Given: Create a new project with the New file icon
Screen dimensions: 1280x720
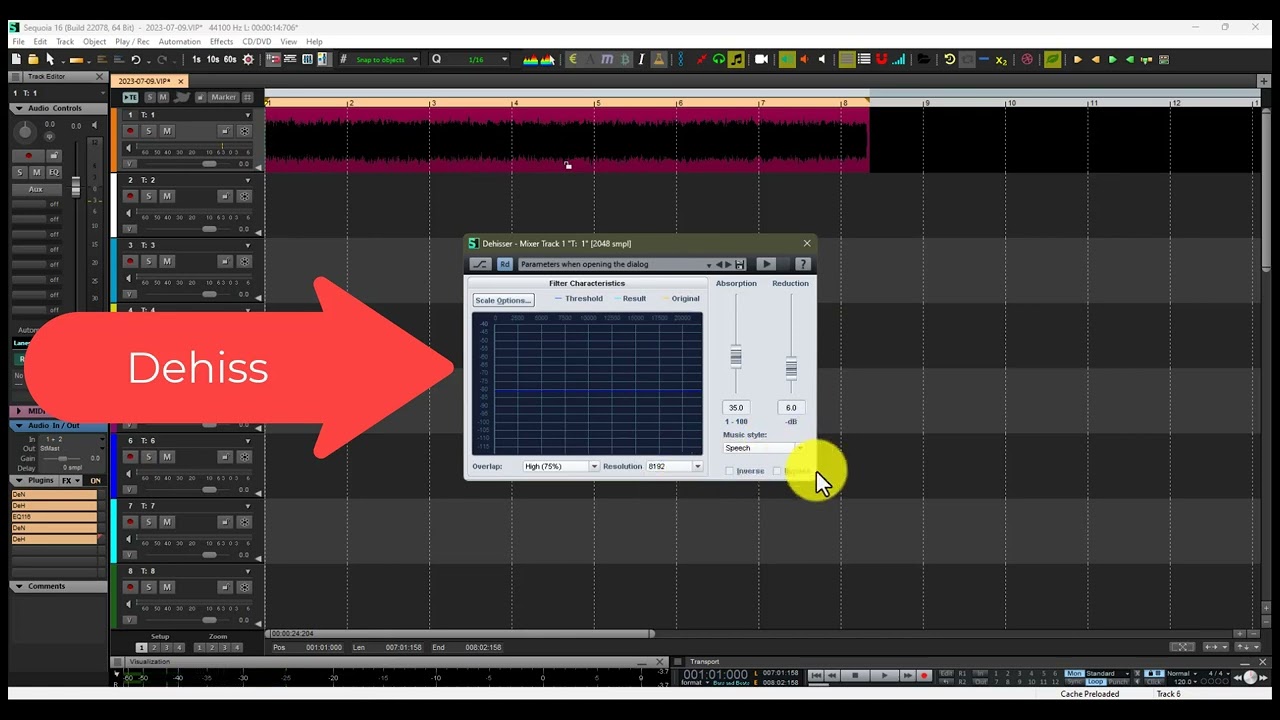Looking at the screenshot, I should point(16,59).
